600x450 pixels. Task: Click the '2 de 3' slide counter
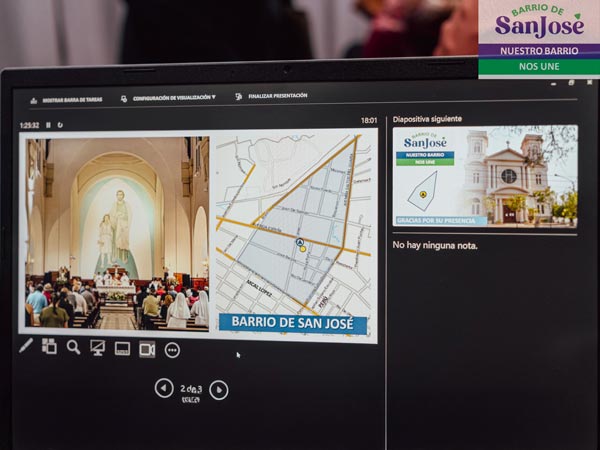[x=191, y=388]
